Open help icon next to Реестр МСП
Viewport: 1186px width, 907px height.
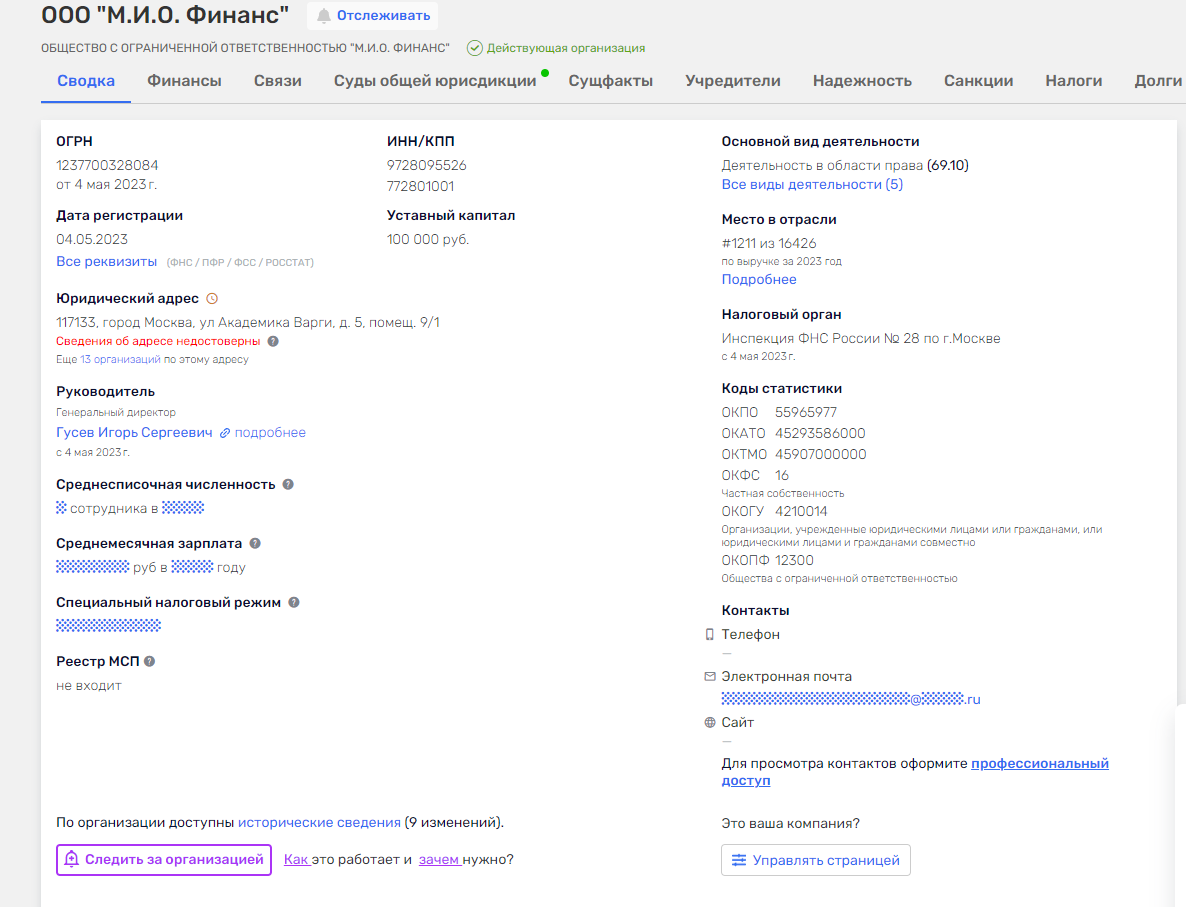[150, 661]
